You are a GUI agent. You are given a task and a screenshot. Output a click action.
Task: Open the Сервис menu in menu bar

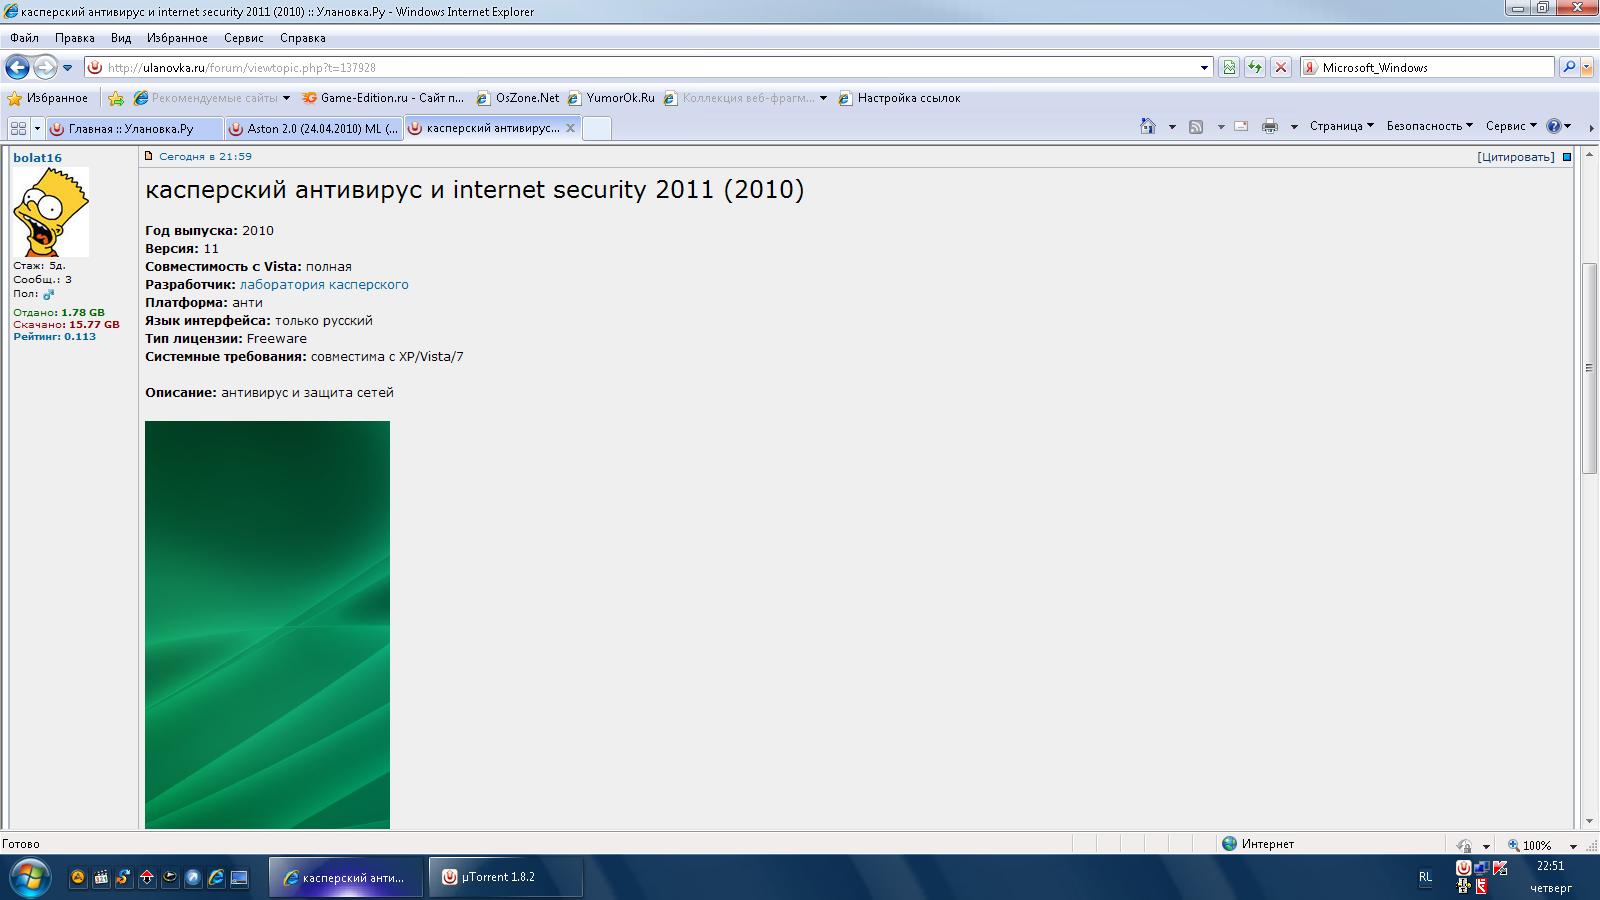click(x=244, y=38)
